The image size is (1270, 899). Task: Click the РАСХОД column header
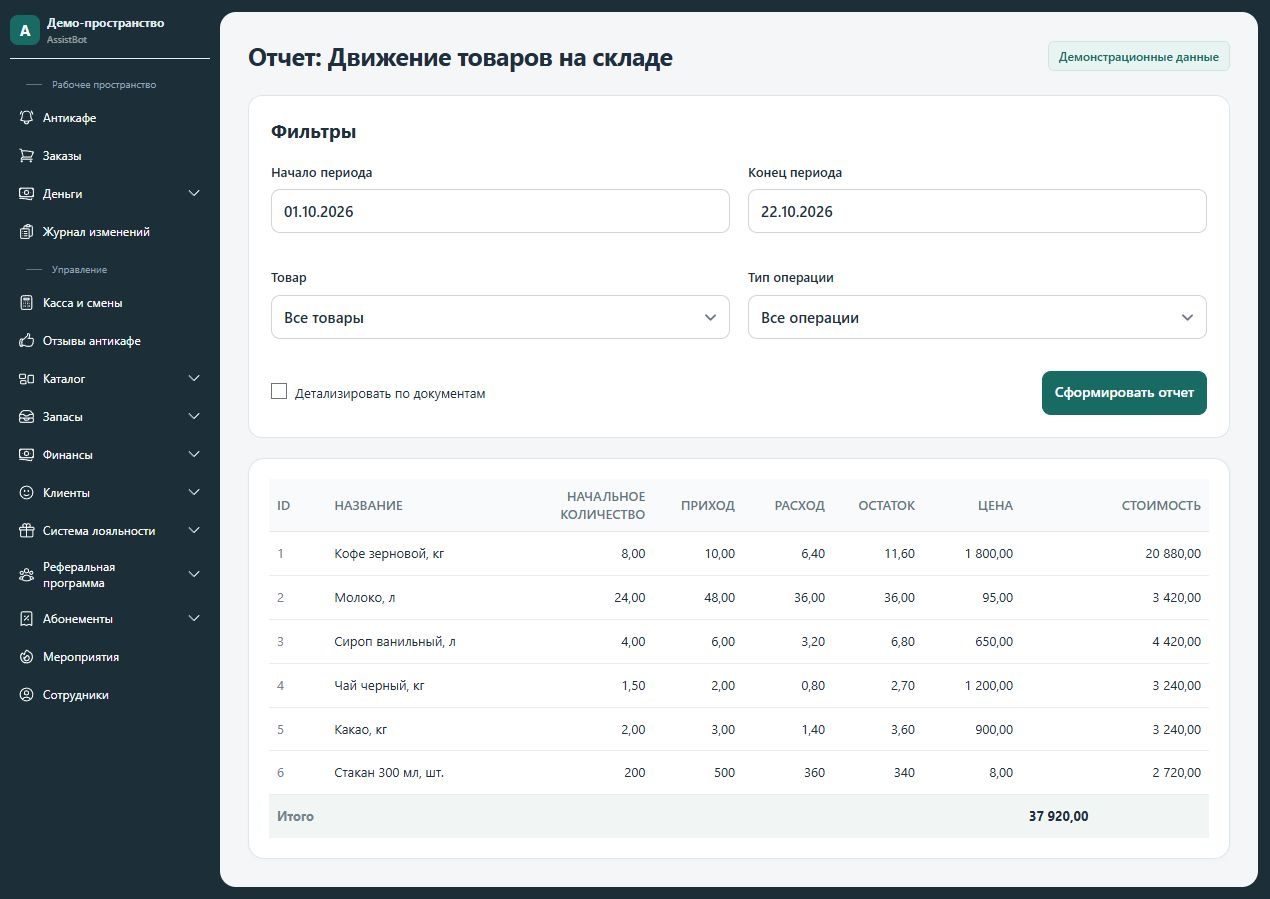pyautogui.click(x=800, y=506)
